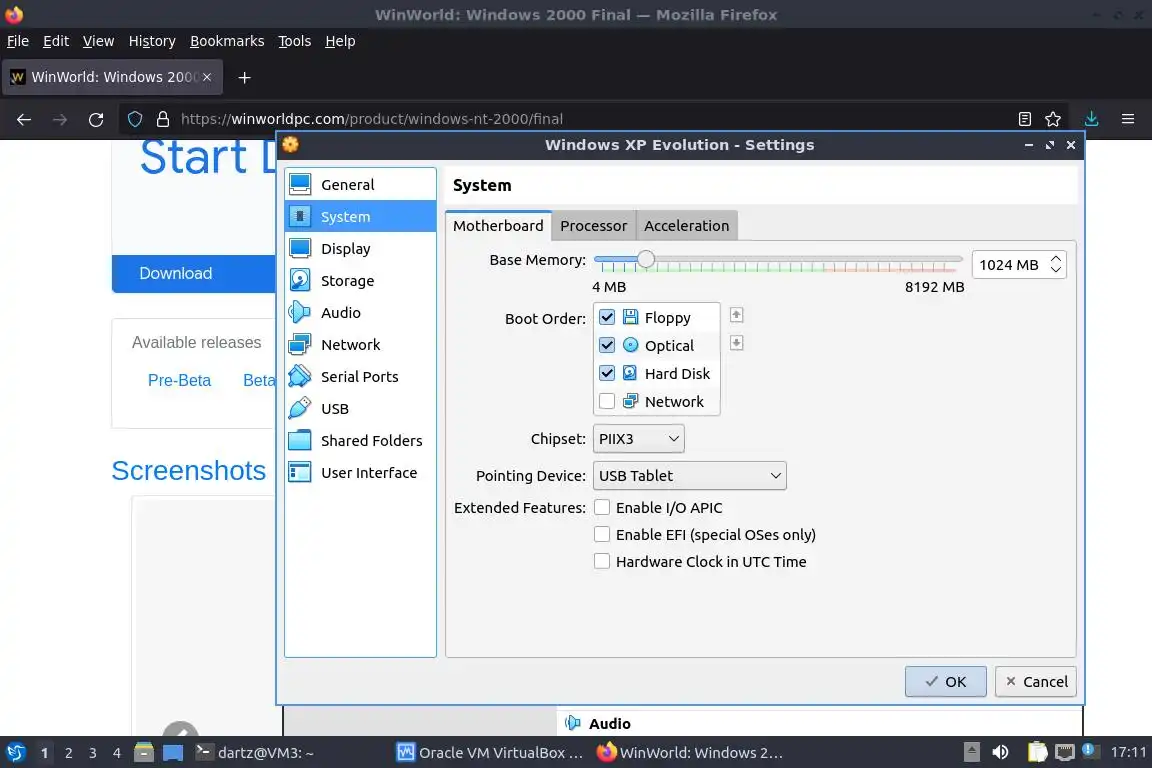Image resolution: width=1152 pixels, height=768 pixels.
Task: Uncheck Optical in boot order
Action: (x=607, y=345)
